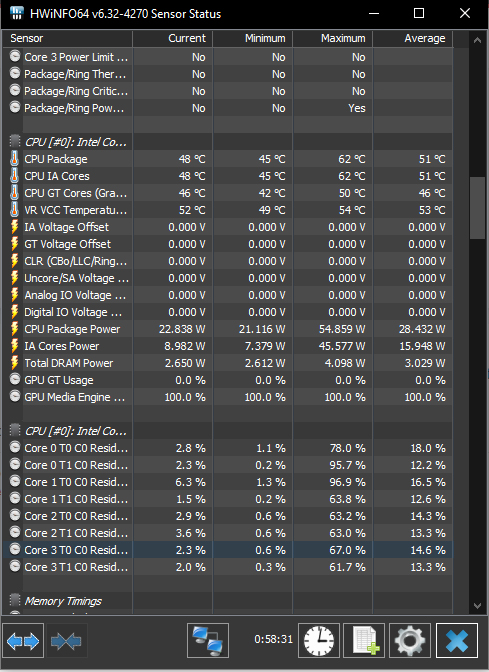
Task: Open sensor settings gear icon
Action: 410,641
